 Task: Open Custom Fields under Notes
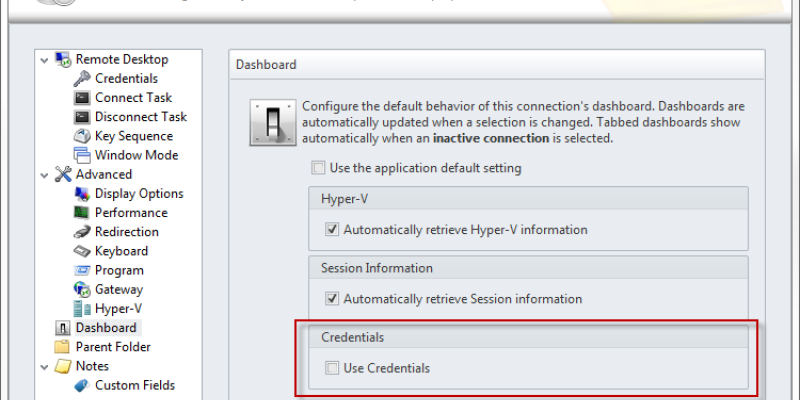(134, 385)
